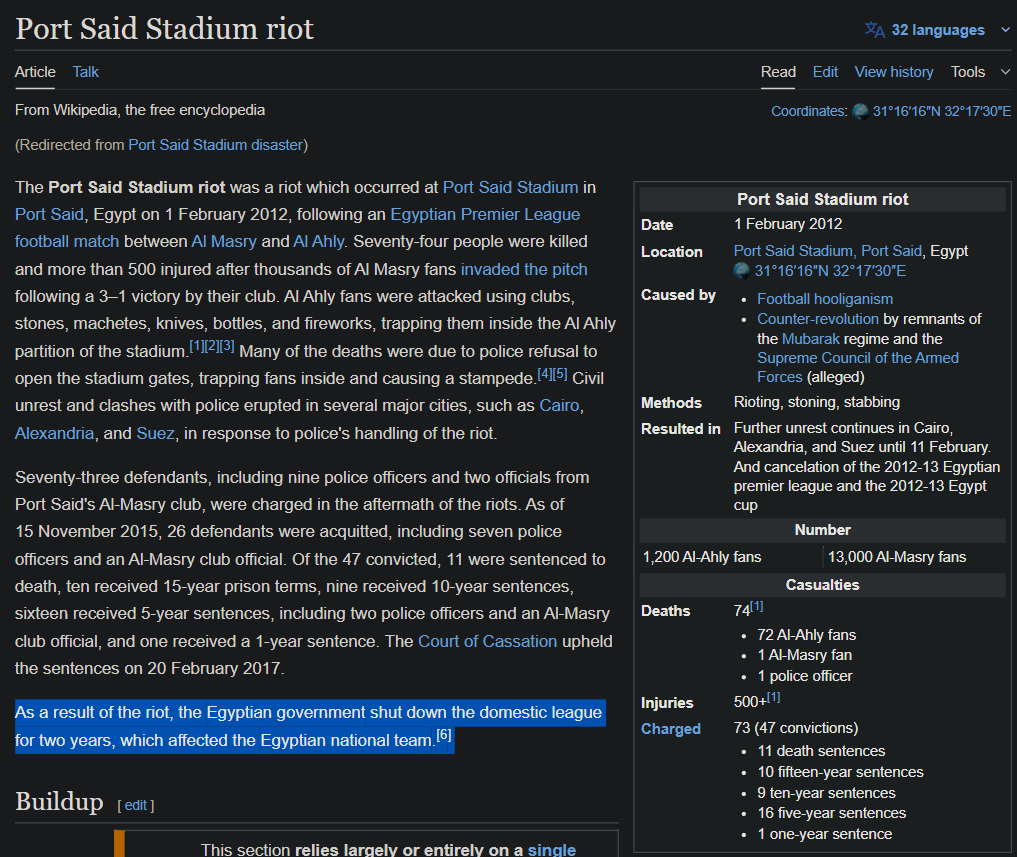Click the edit link beside Buildup heading

[x=136, y=805]
